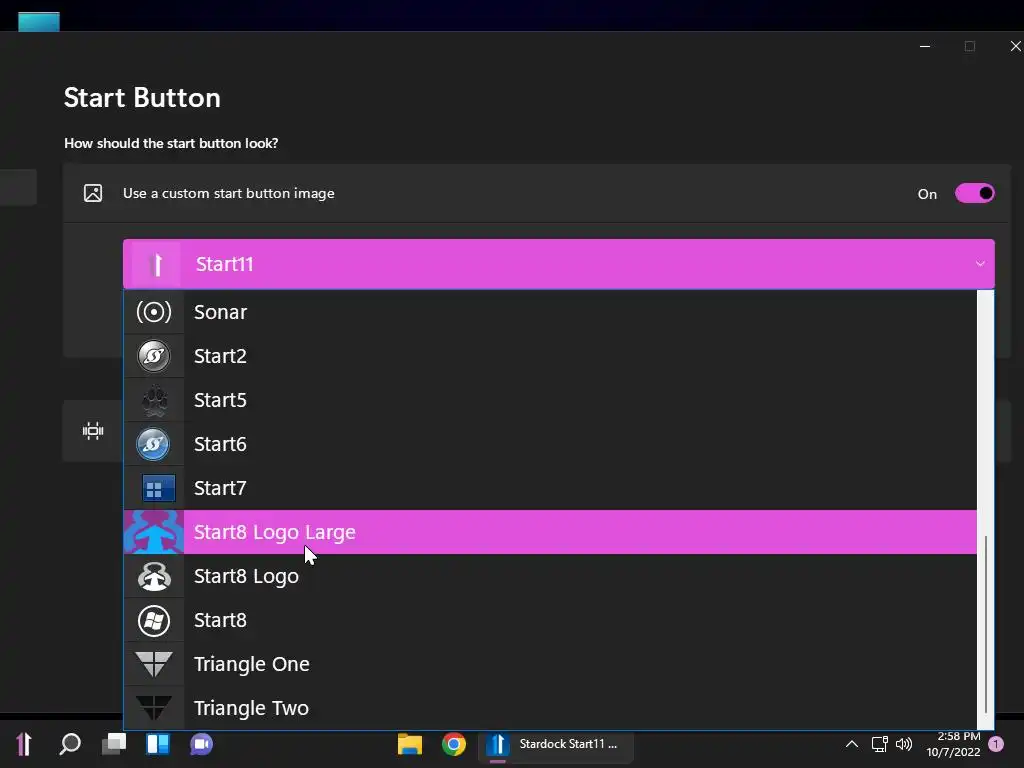
Task: Click the alignment icon beside the dropdown list
Action: pyautogui.click(x=93, y=431)
